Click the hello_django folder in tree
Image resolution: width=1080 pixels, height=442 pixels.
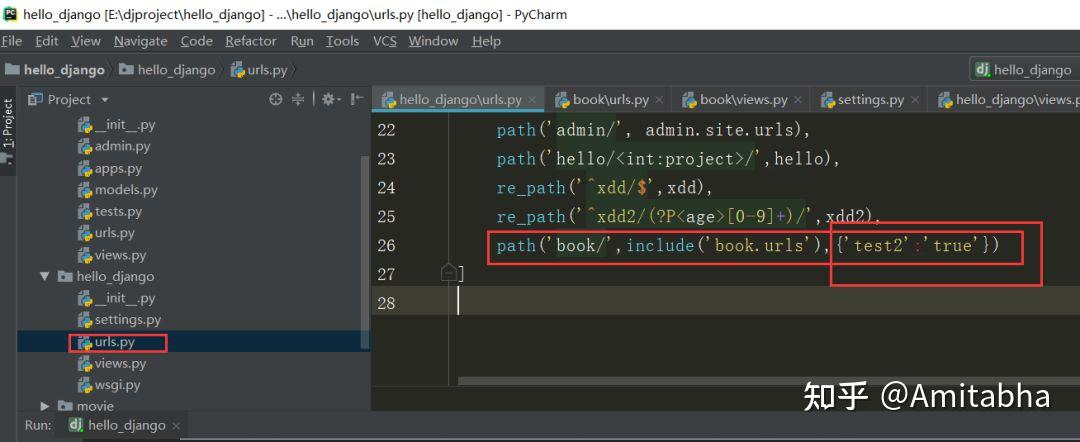point(107,277)
